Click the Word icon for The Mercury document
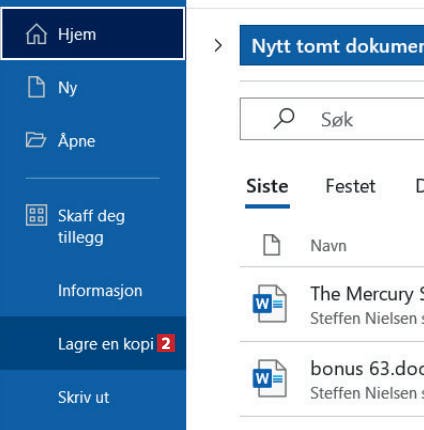This screenshot has height=430, width=424. (x=270, y=304)
